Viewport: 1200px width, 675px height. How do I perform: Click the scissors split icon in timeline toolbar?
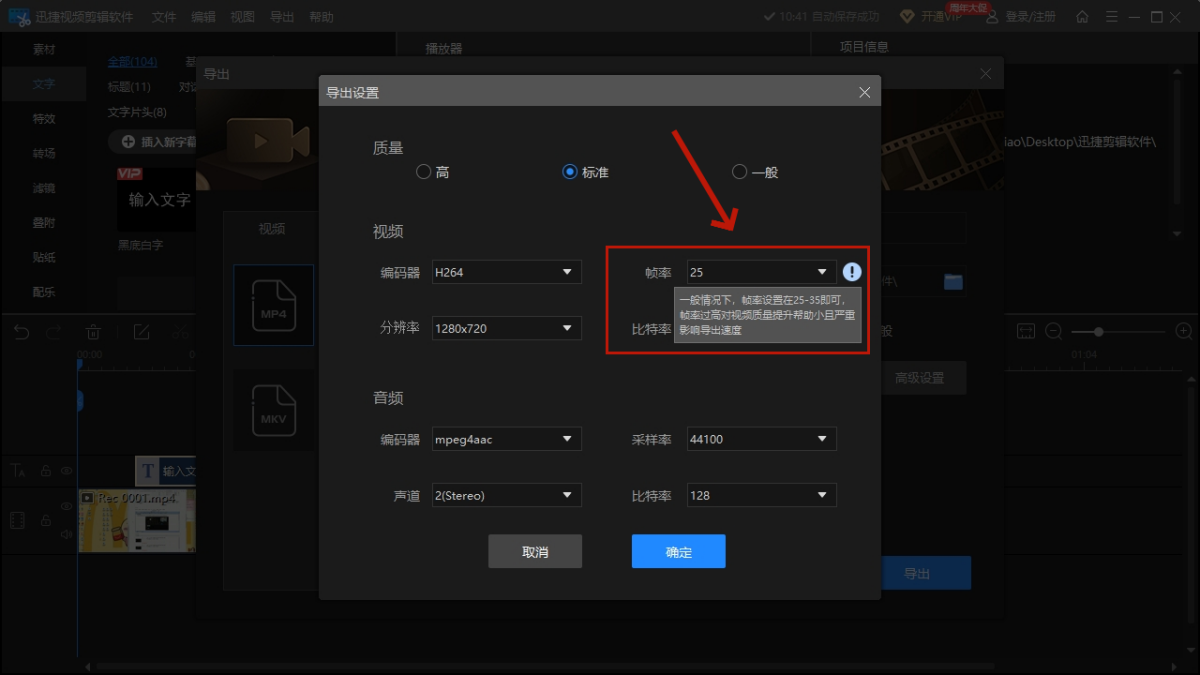coord(179,332)
